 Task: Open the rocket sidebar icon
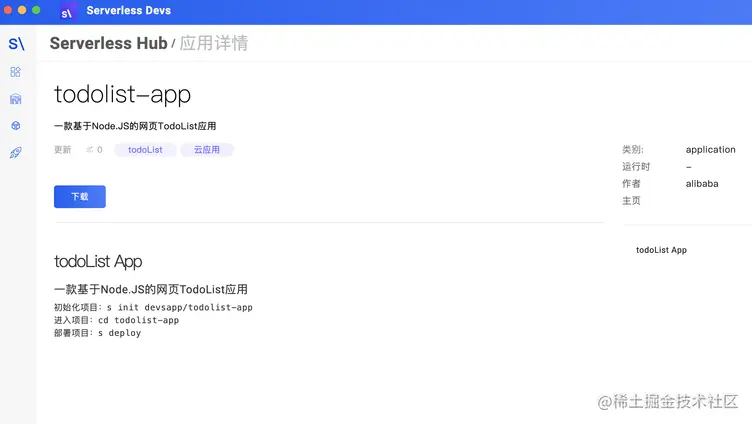pyautogui.click(x=15, y=153)
